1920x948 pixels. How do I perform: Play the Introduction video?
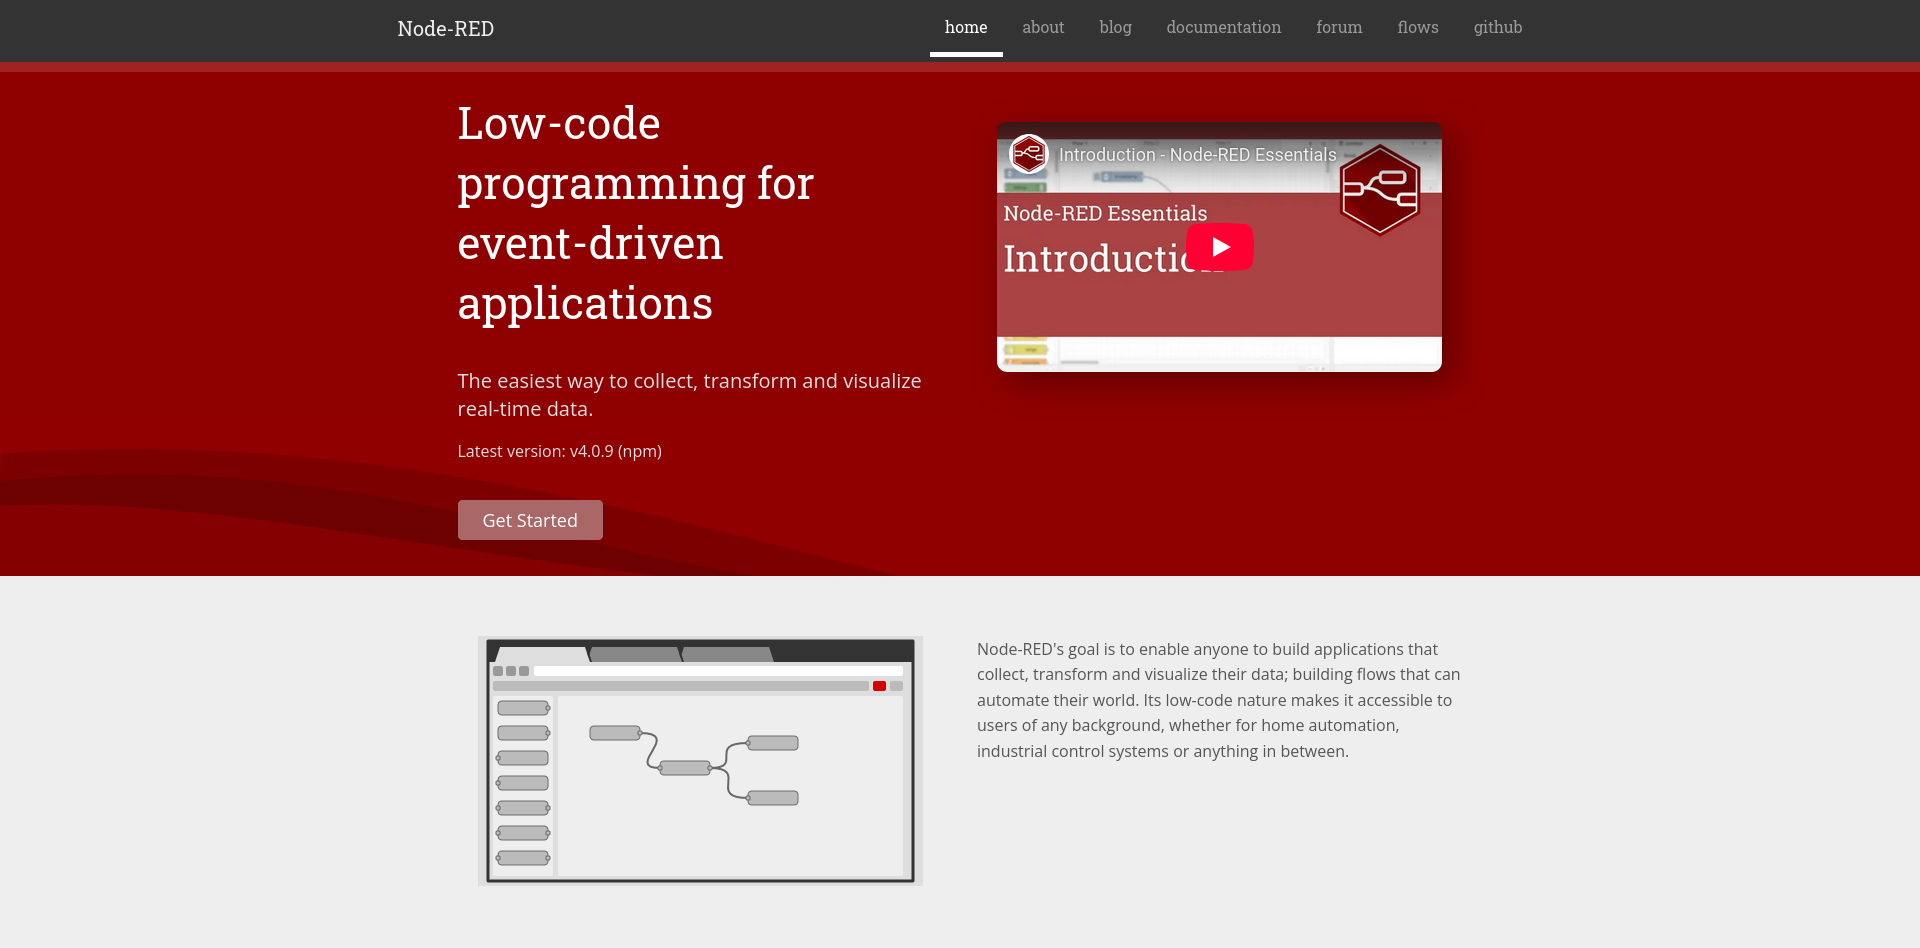click(1219, 247)
